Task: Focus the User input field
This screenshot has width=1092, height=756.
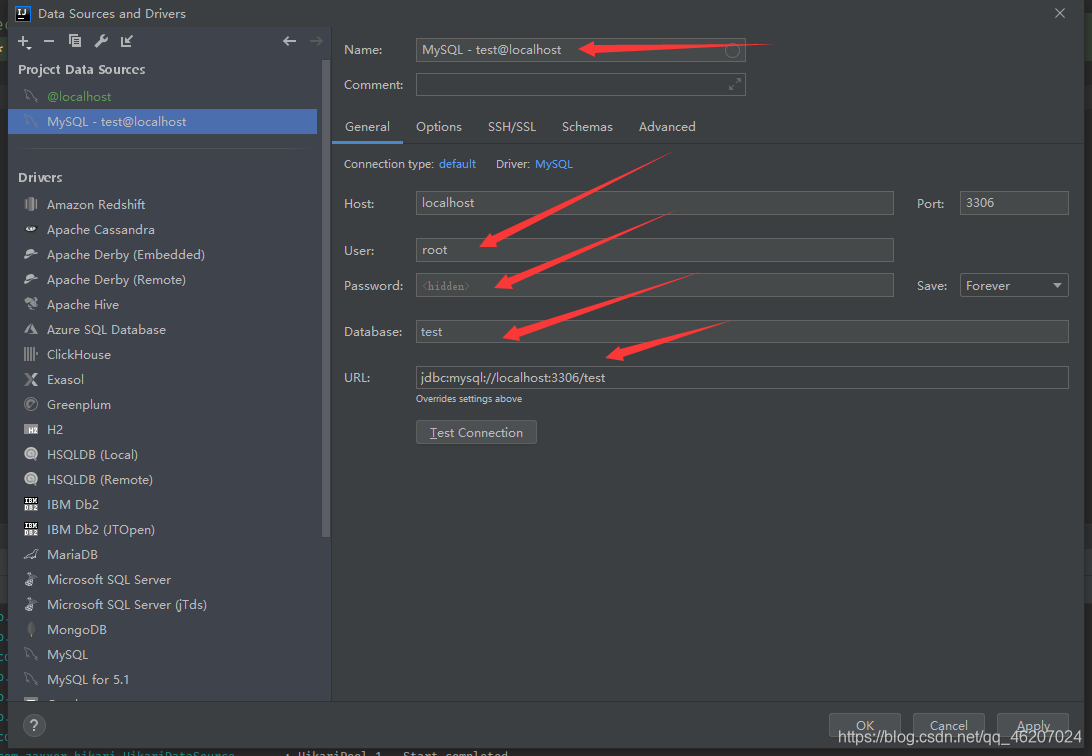Action: pyautogui.click(x=655, y=250)
